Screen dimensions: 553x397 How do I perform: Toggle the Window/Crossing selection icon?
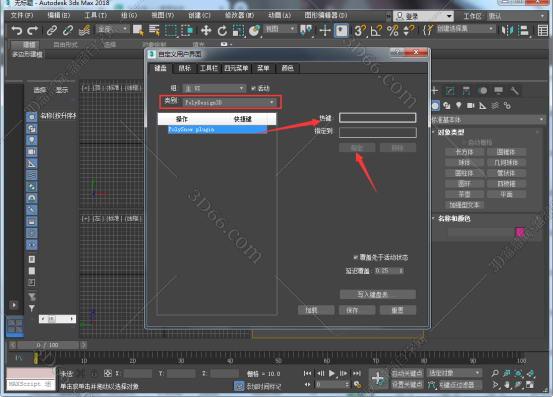click(187, 31)
